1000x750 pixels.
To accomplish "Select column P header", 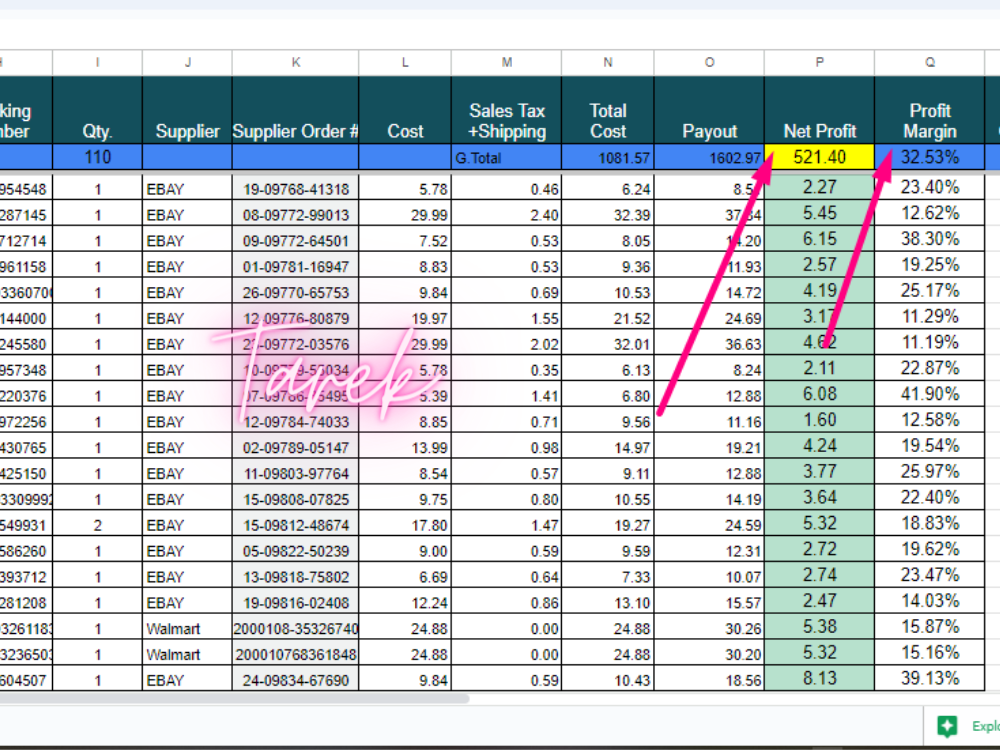I will 820,62.
